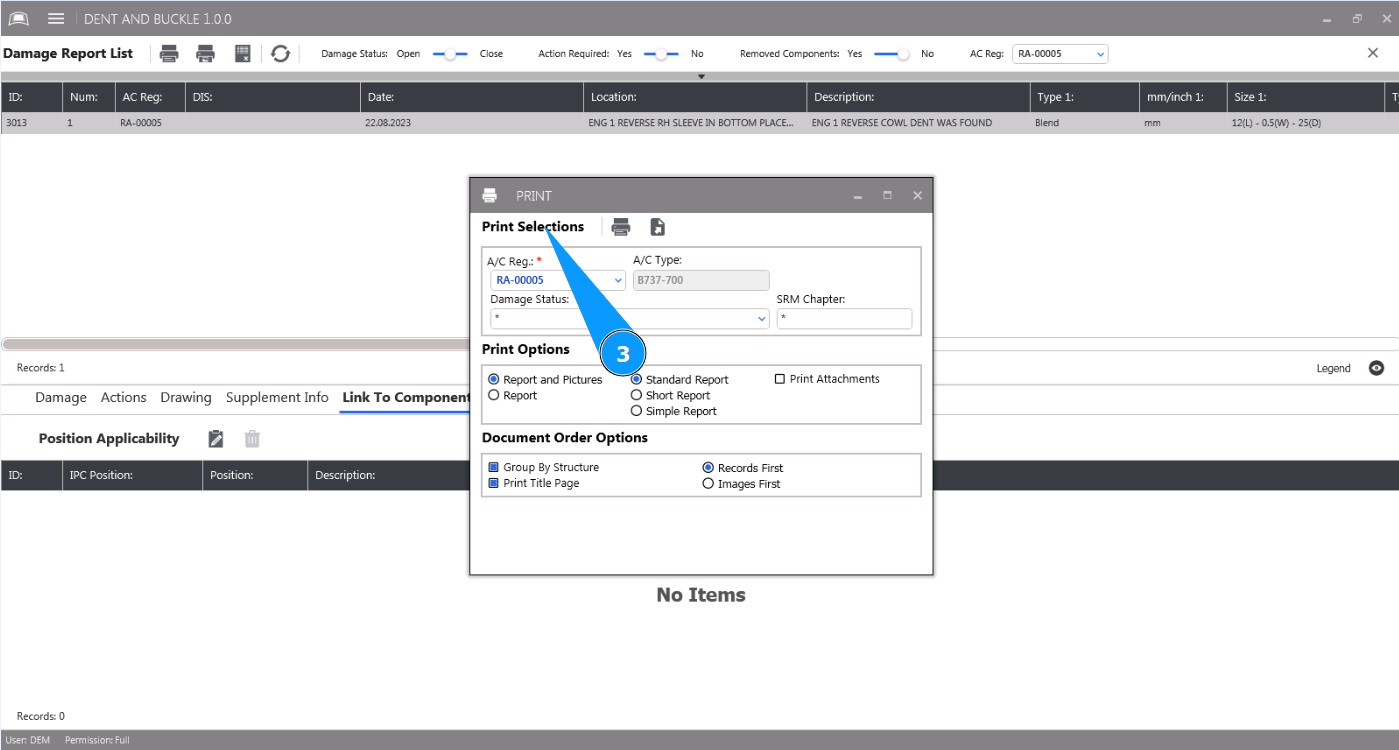Toggle the Print Title Page checkbox
Screen dimensions: 1399x750
pyautogui.click(x=533, y=483)
